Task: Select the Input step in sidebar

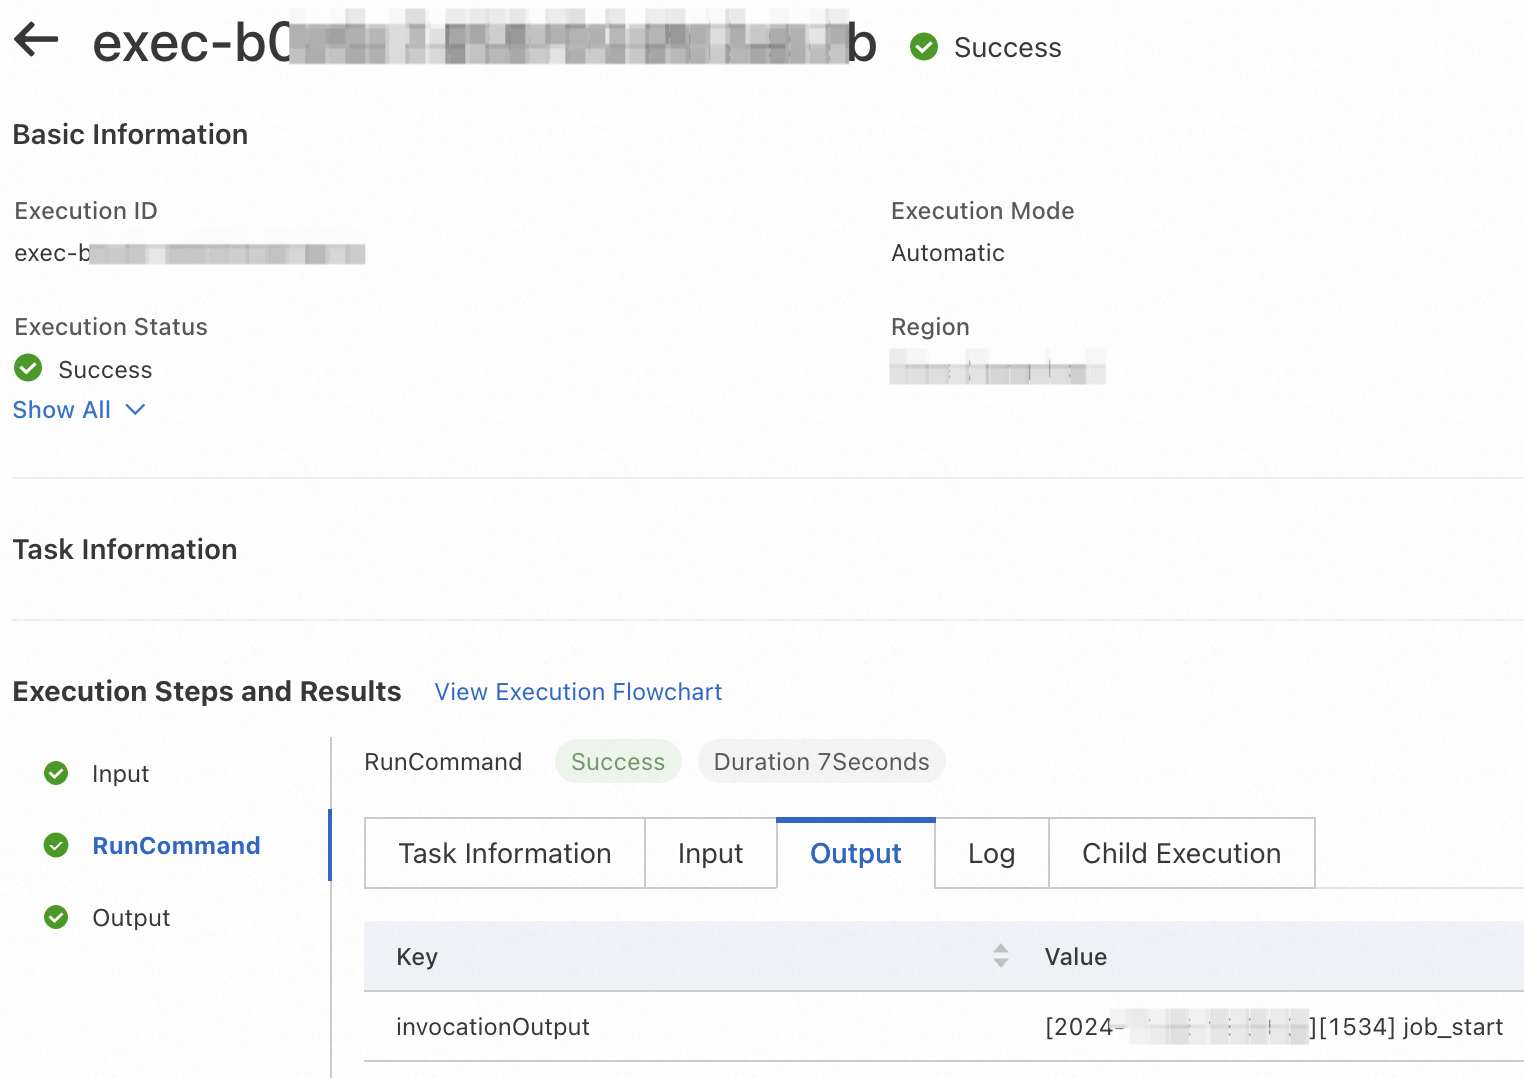Action: tap(120, 774)
